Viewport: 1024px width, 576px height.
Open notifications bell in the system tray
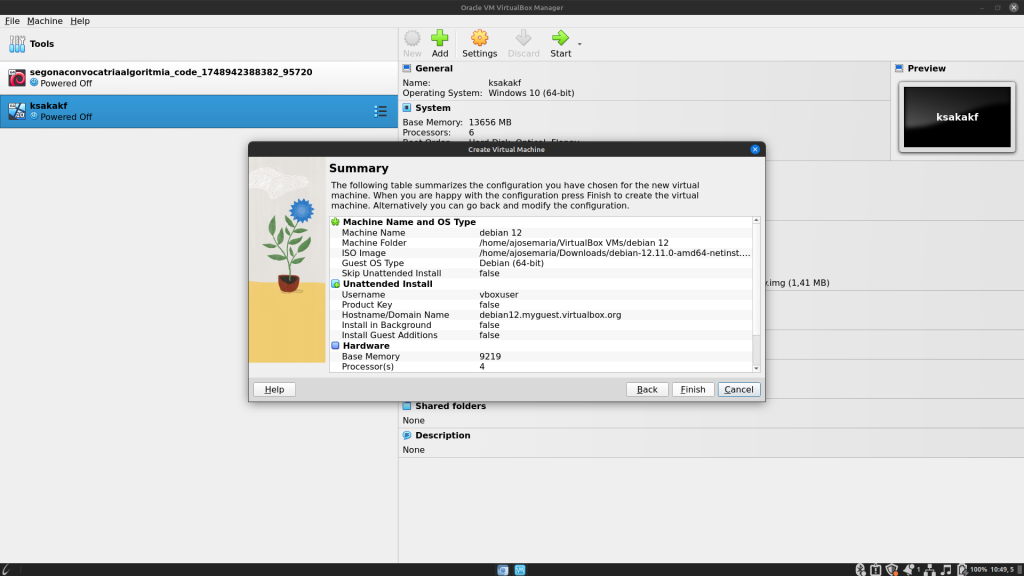click(908, 569)
